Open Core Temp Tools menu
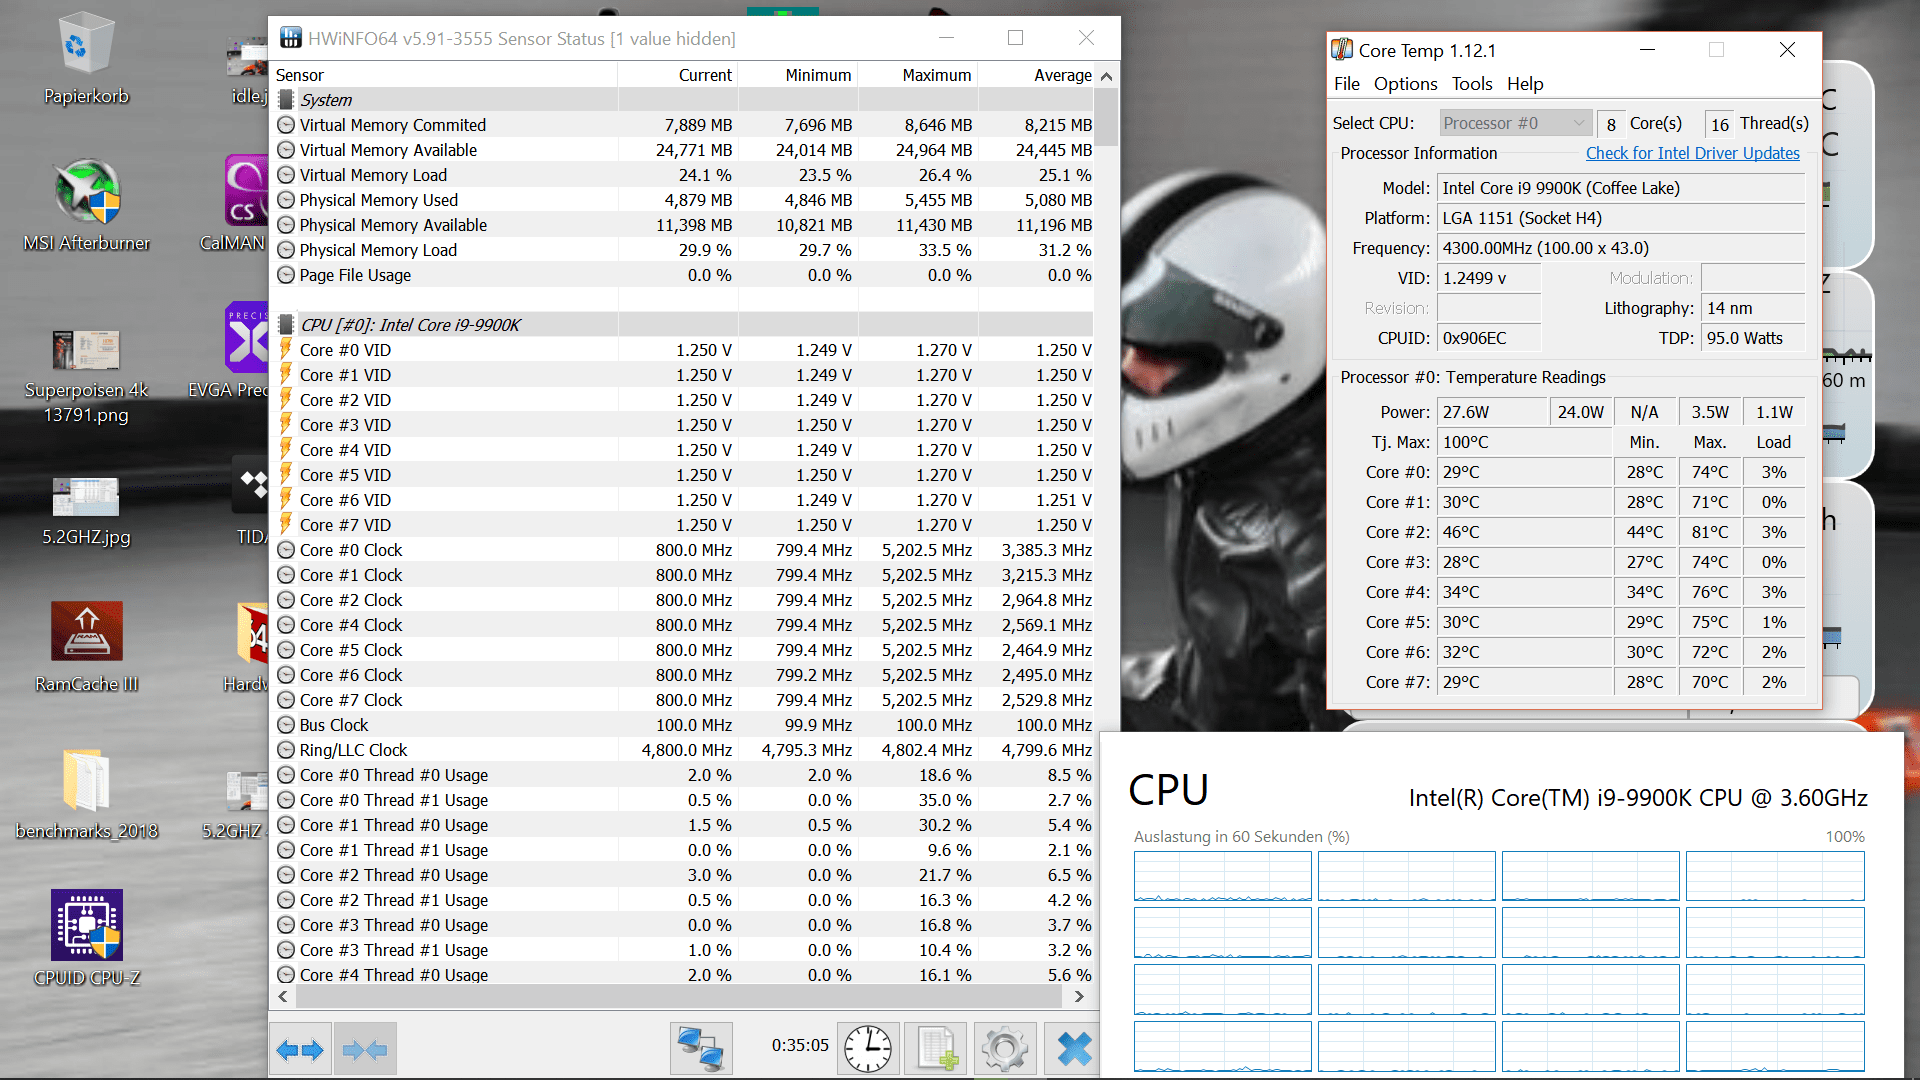The image size is (1920, 1080). point(1472,84)
